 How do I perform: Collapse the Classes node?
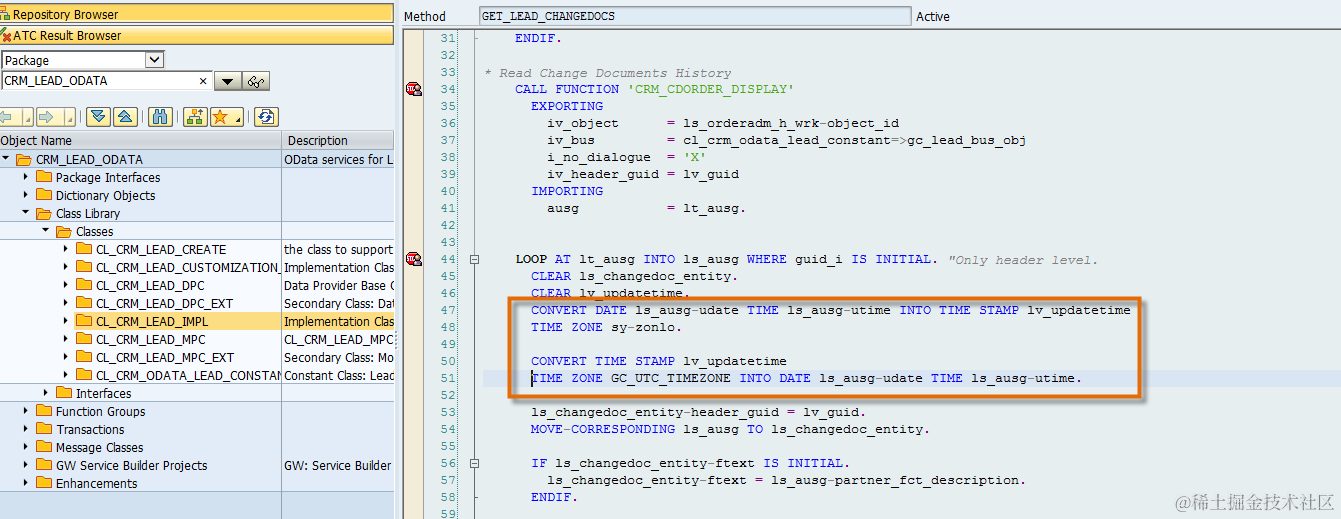46,231
